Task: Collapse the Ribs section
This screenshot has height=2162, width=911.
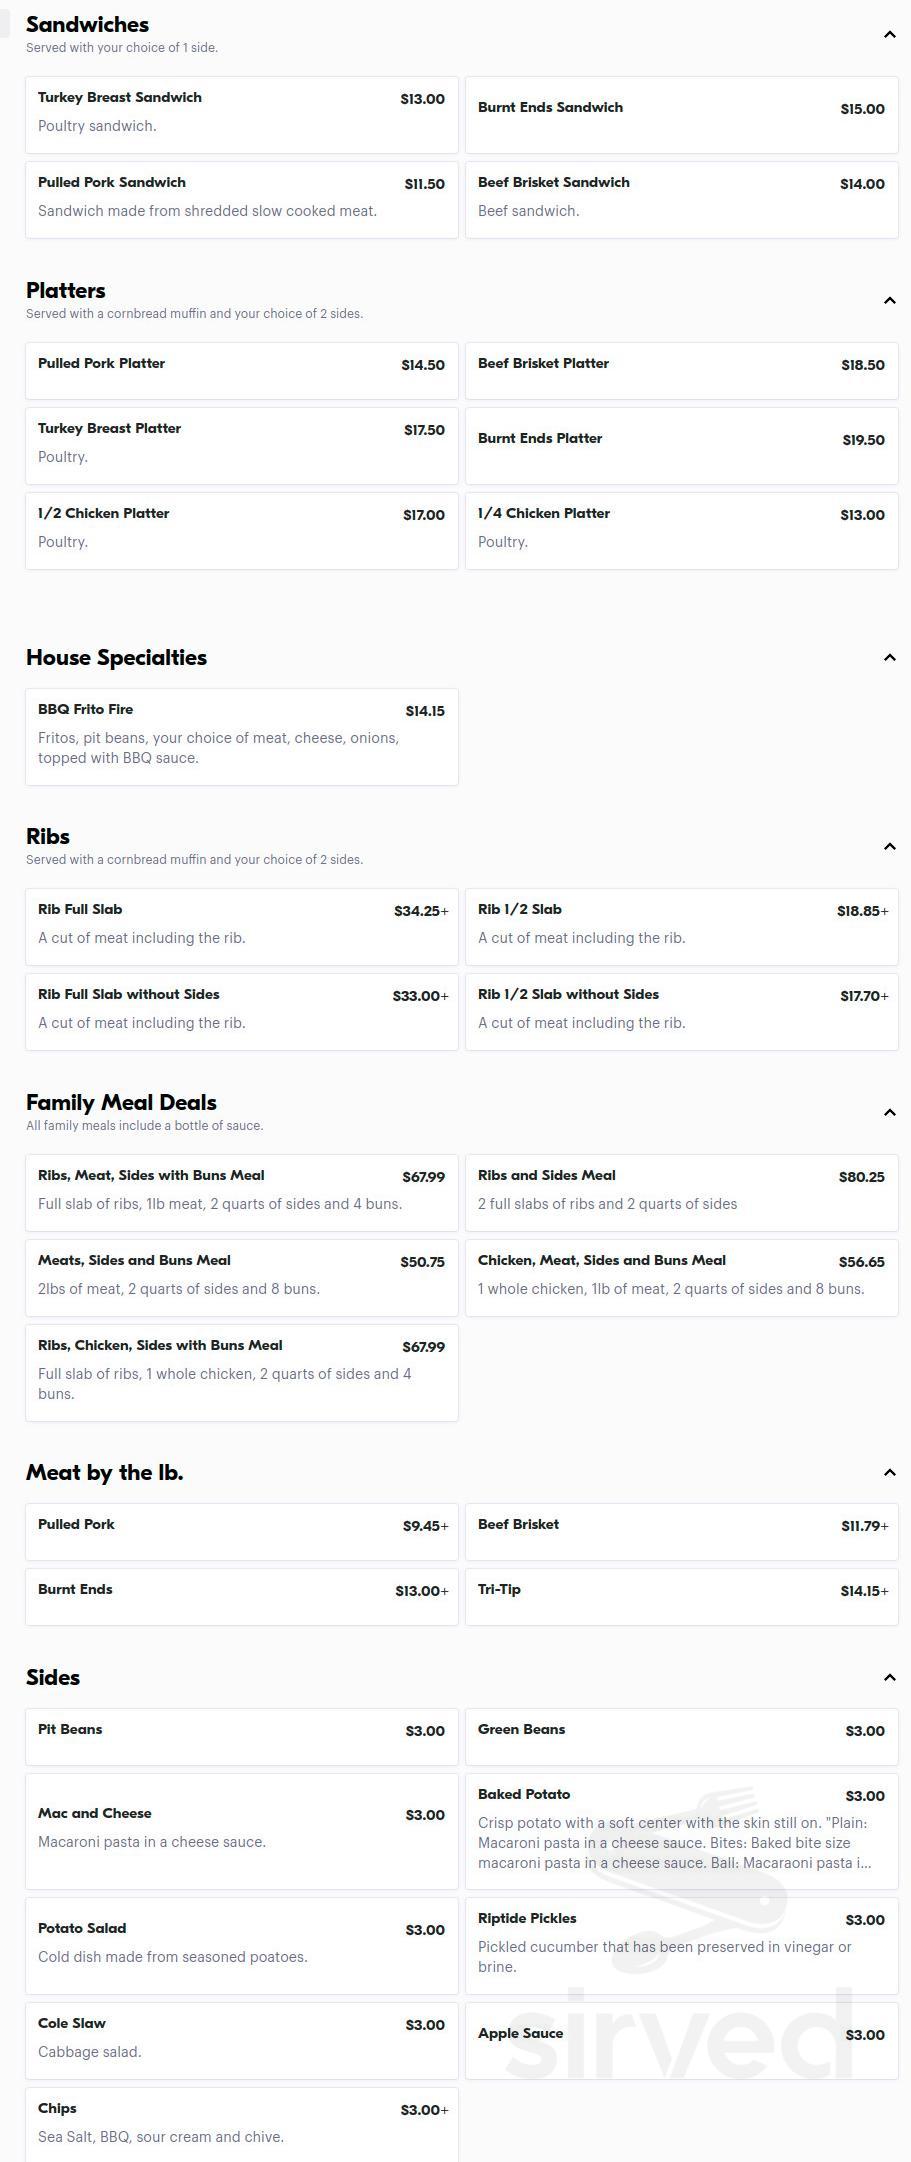Action: pos(889,845)
